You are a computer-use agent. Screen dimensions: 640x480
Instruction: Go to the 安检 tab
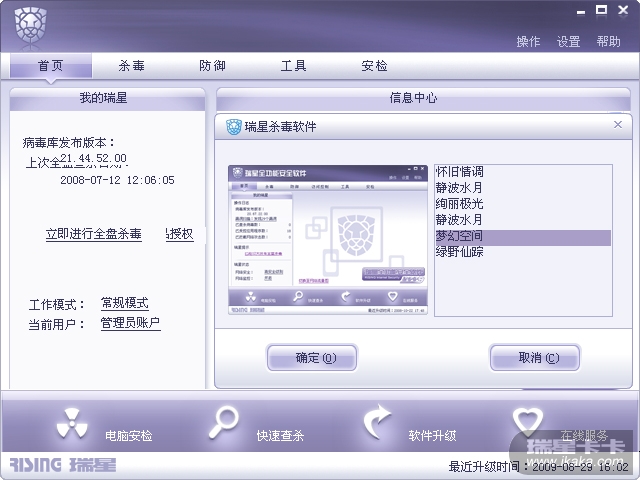[x=374, y=65]
